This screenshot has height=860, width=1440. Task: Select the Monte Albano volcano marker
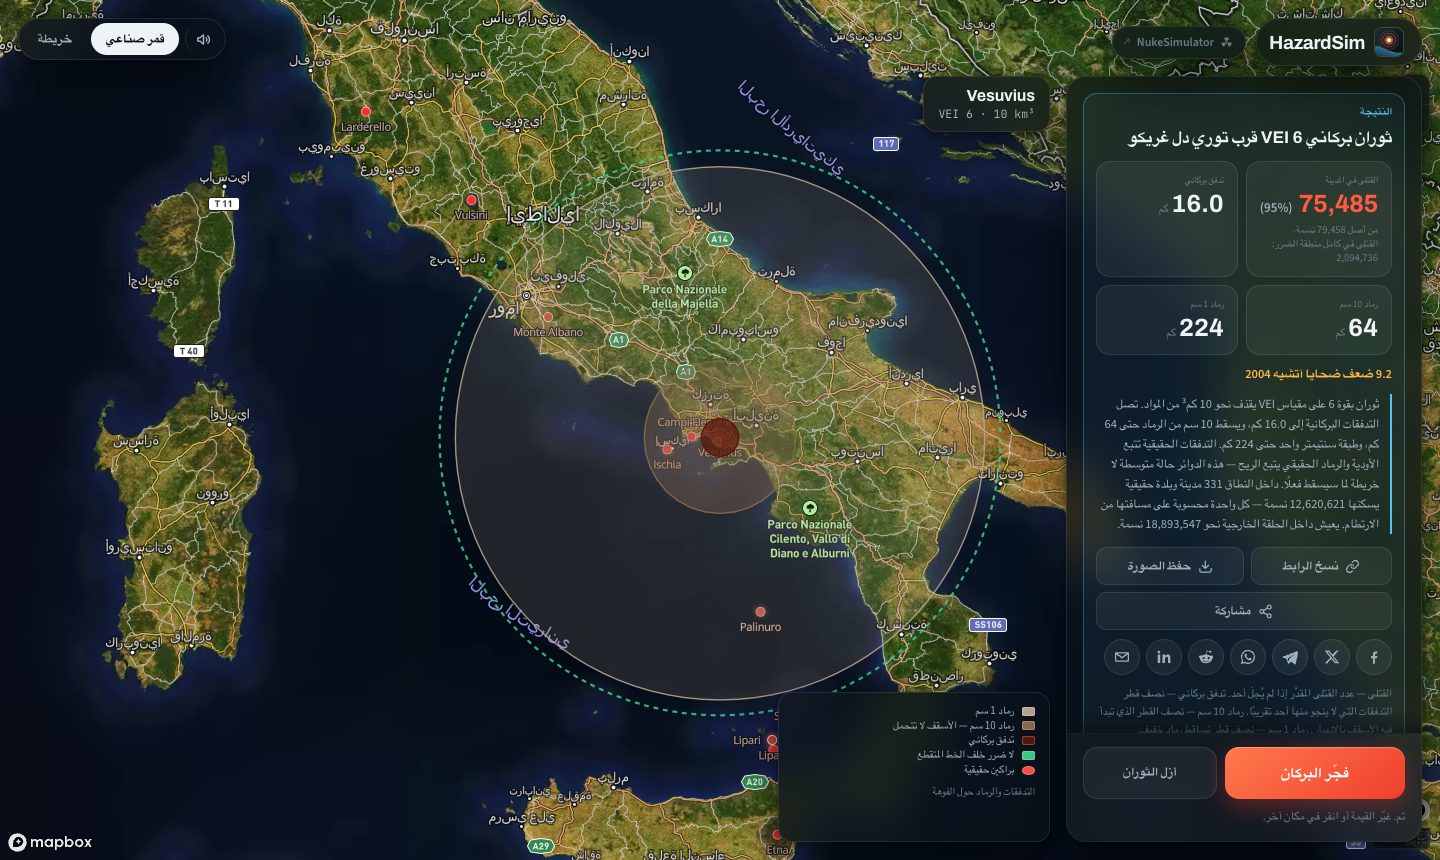(547, 317)
